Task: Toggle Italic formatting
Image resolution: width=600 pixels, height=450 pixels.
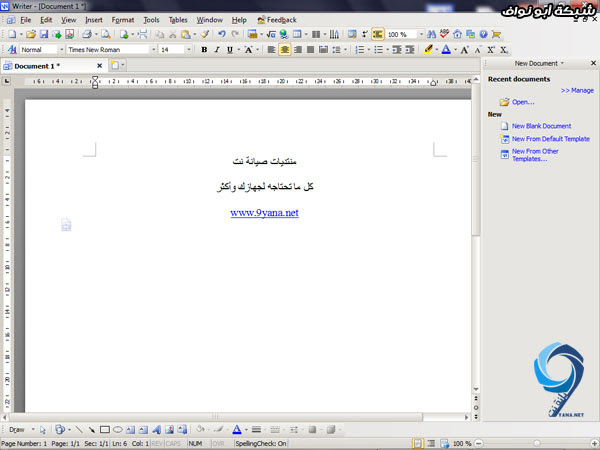Action: click(217, 50)
